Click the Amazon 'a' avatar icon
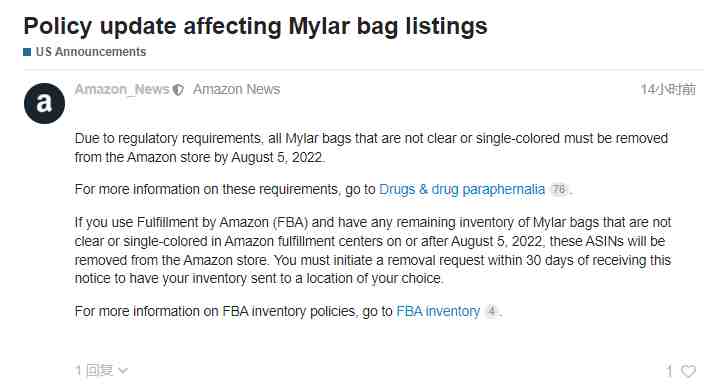Screen dimensions: 726x390 click(x=44, y=103)
